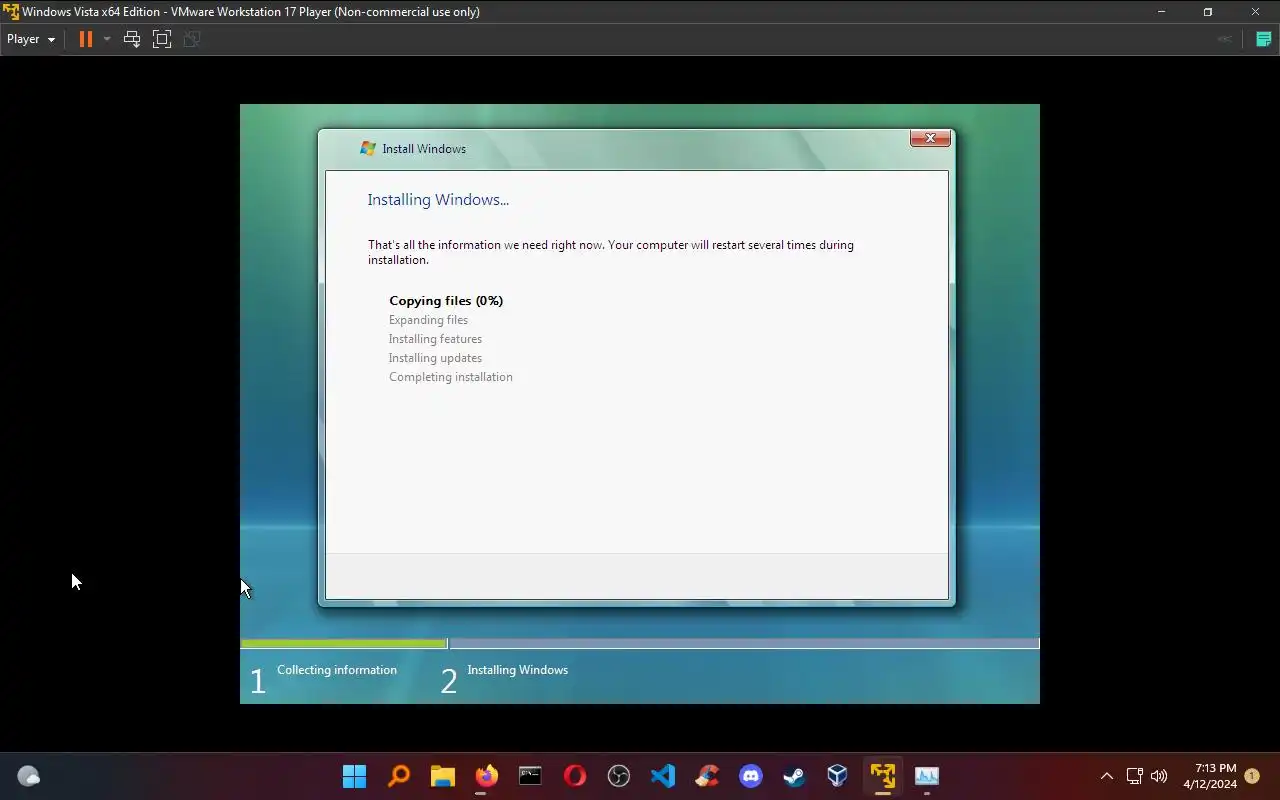Launch Firefox from the taskbar
This screenshot has height=800, width=1280.
(x=486, y=776)
